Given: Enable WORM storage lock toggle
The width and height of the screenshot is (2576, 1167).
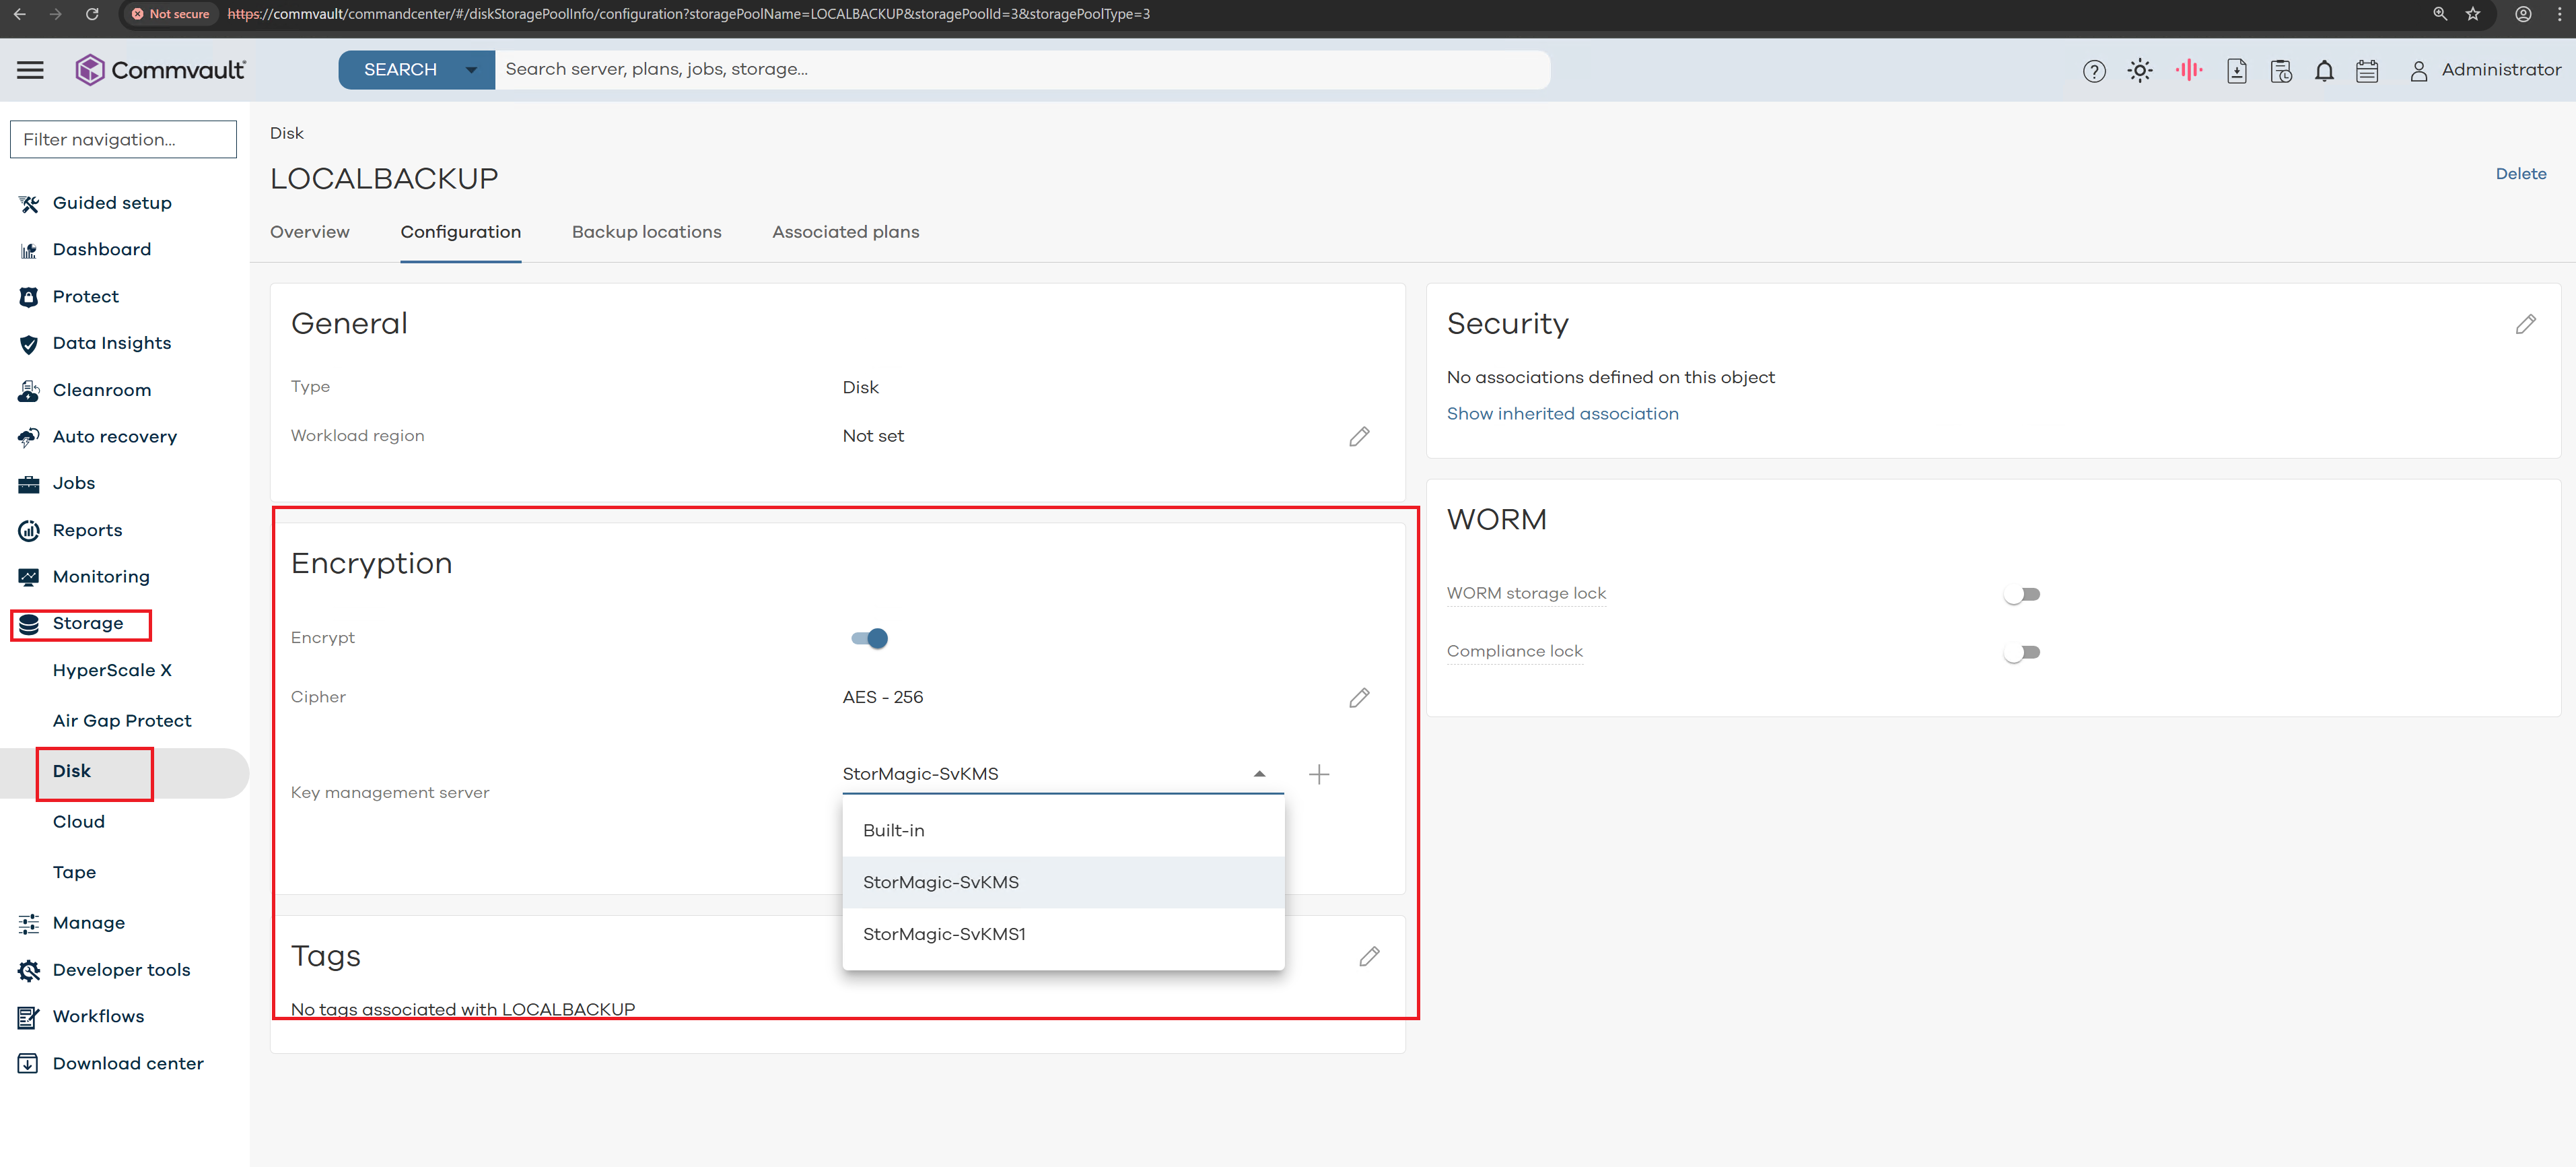Looking at the screenshot, I should pos(2021,594).
